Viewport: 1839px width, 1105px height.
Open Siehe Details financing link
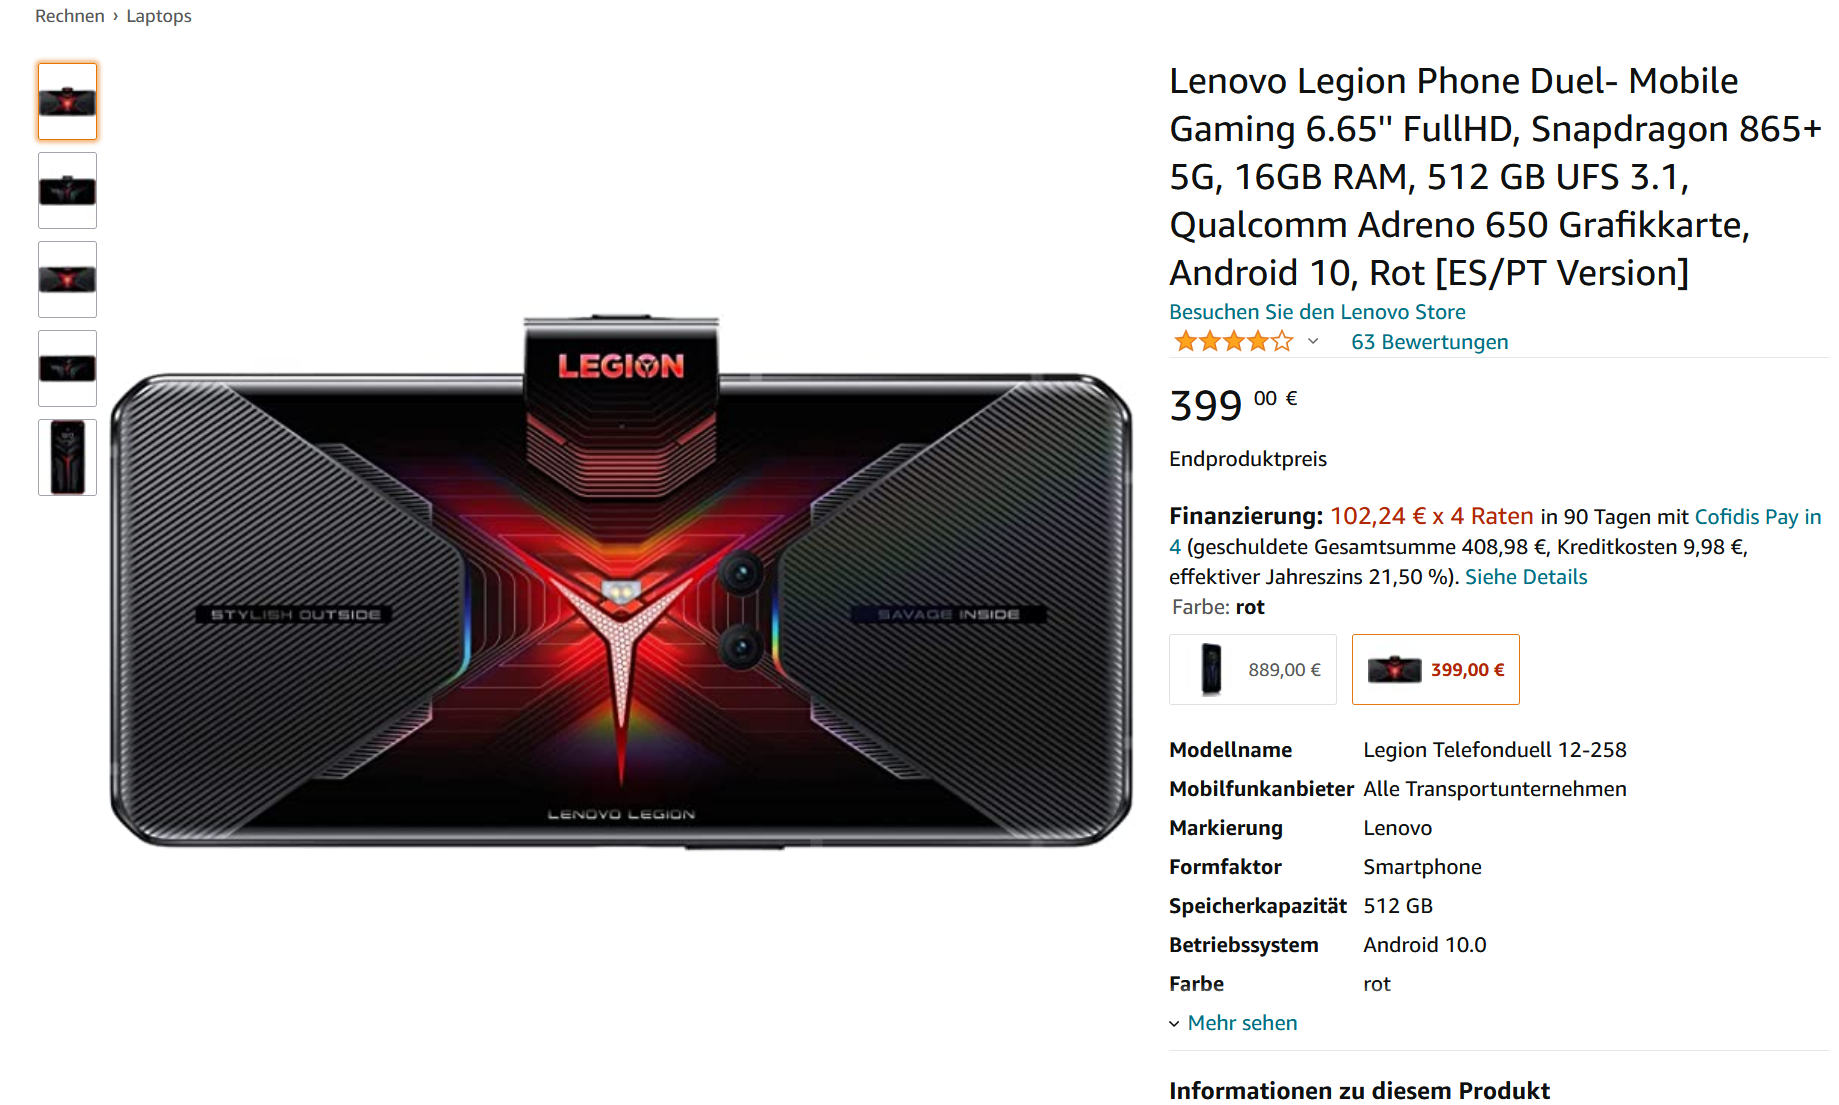coord(1526,577)
